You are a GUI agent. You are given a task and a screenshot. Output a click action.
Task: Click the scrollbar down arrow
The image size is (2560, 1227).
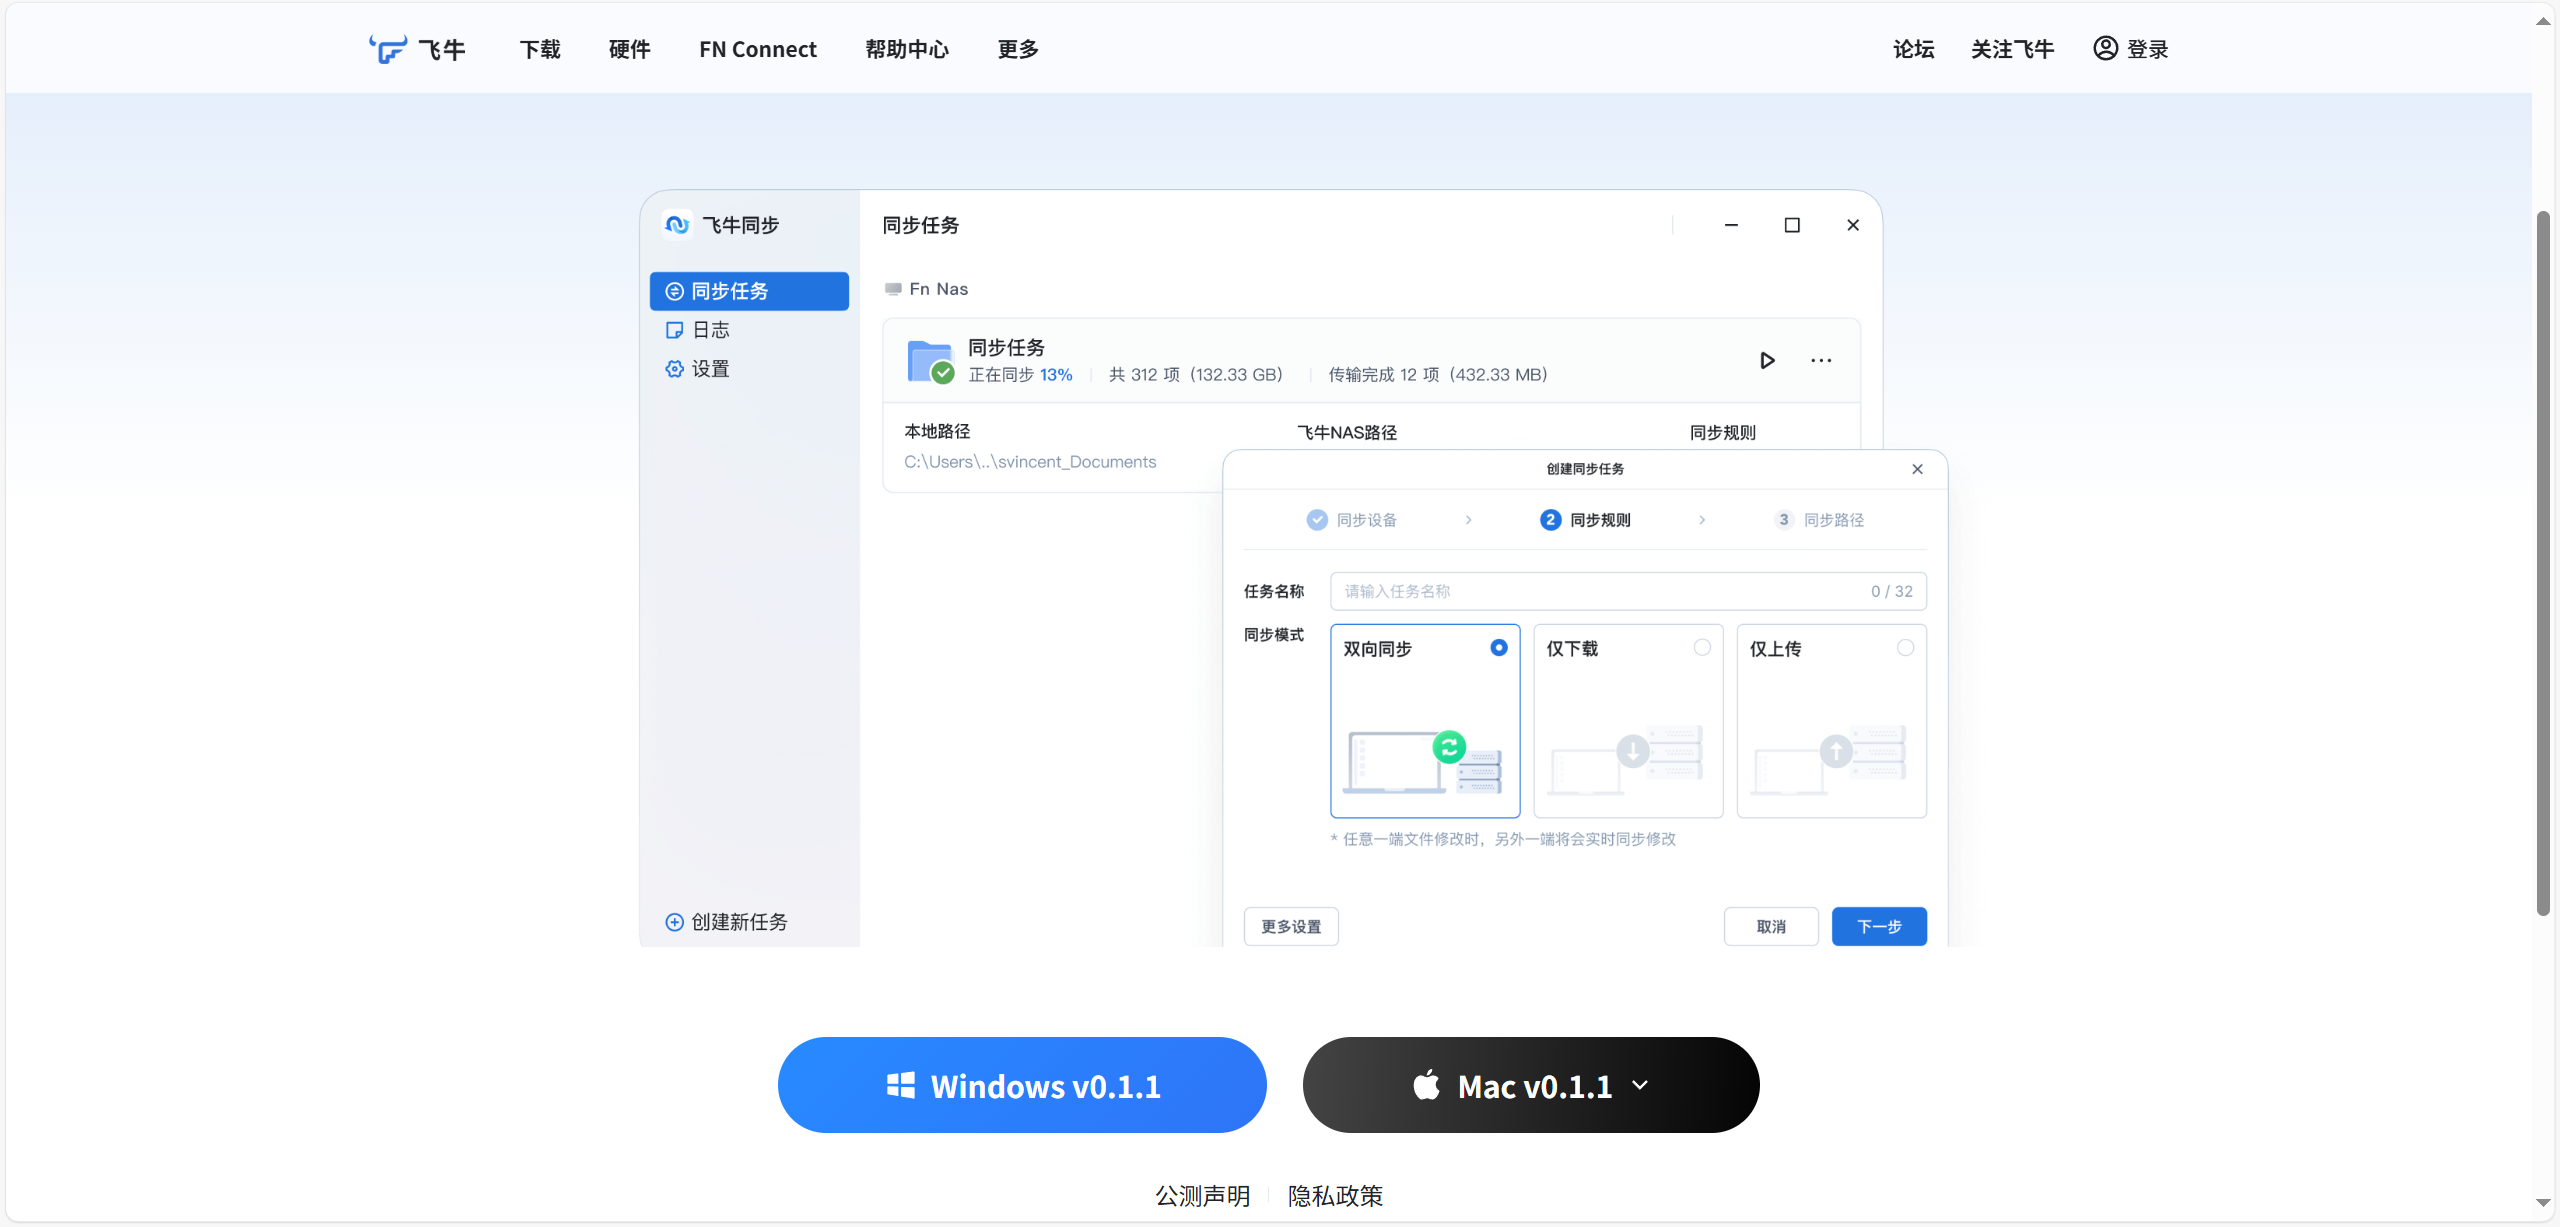coord(2543,1203)
